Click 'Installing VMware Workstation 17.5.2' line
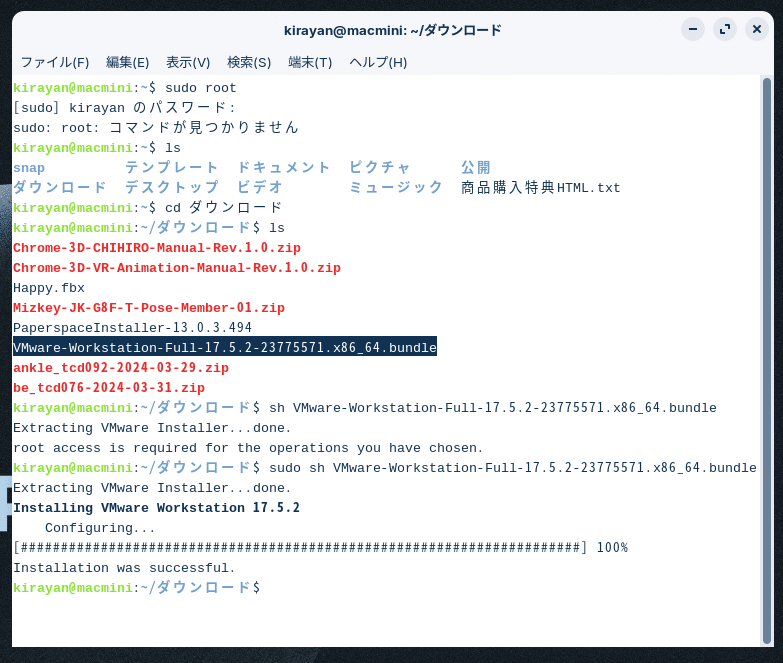 point(156,508)
